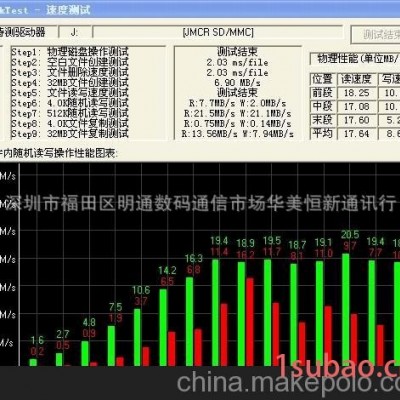Image resolution: width=400 pixels, height=400 pixels.
Task: Select Step2 空白文件创建测试 row
Action: coord(70,63)
